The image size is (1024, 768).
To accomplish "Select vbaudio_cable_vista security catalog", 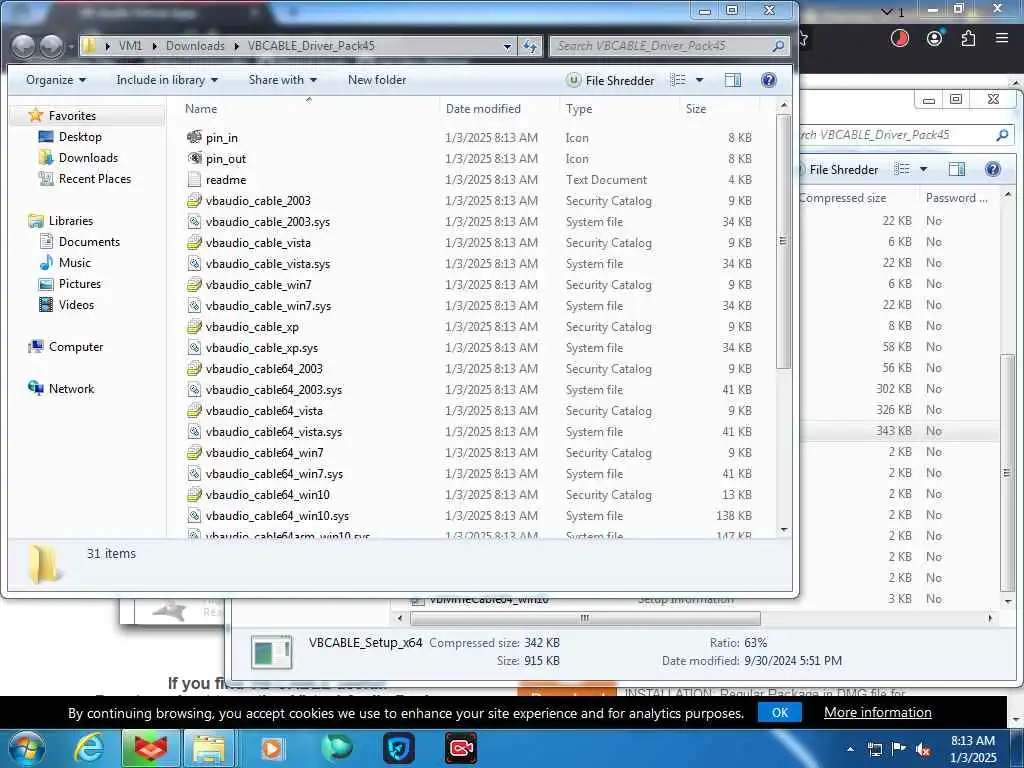I will pos(258,242).
